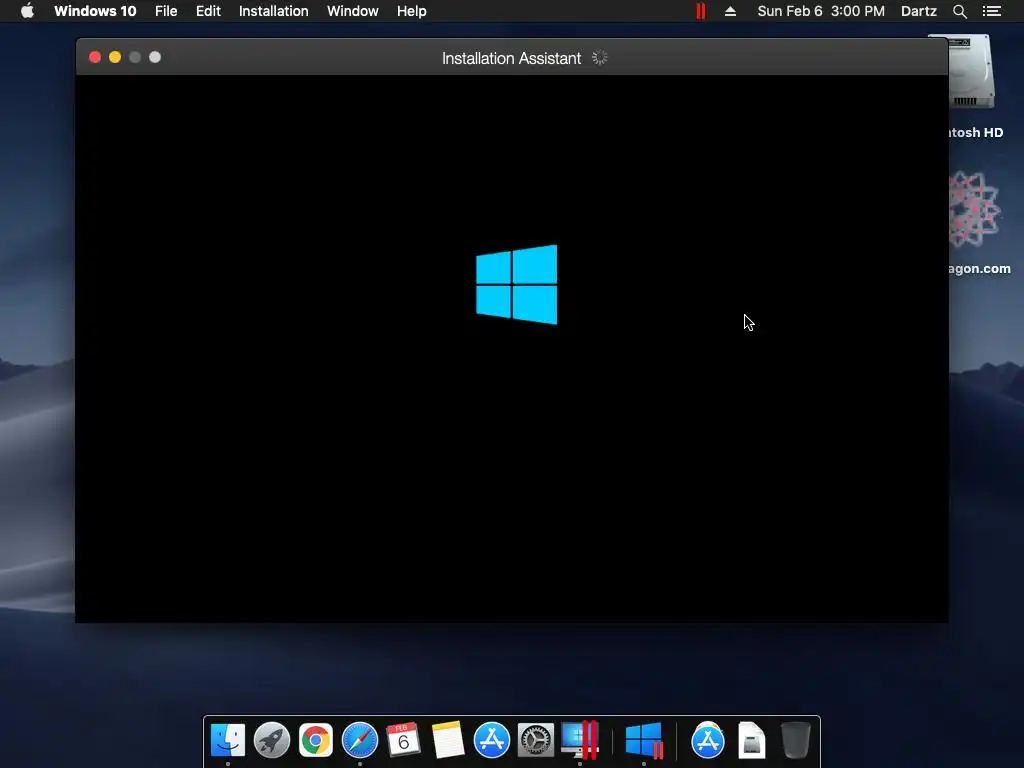This screenshot has width=1024, height=768.
Task: Open Parallels Desktop in the Dock
Action: (580, 740)
